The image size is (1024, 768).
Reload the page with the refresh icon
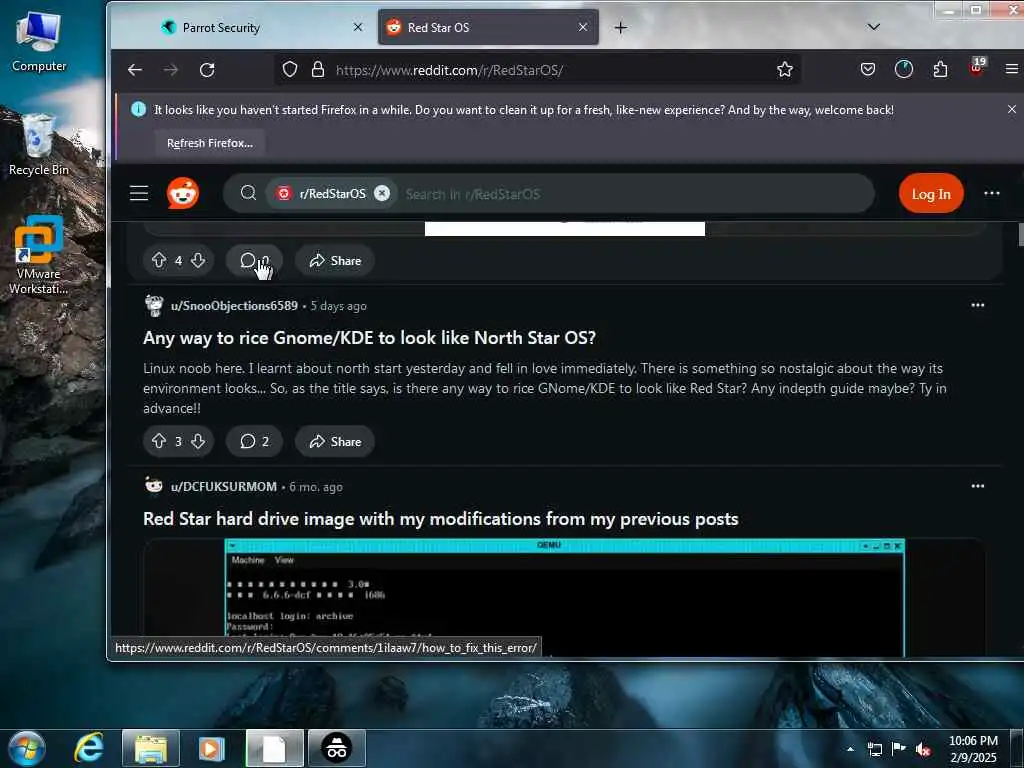coord(207,70)
